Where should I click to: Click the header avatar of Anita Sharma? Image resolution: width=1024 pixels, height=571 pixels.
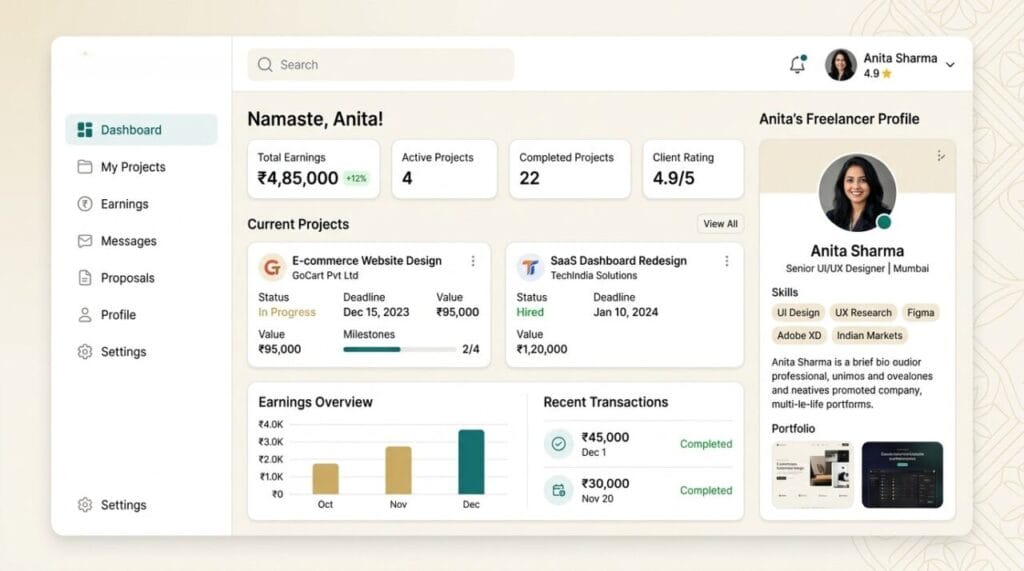point(840,65)
